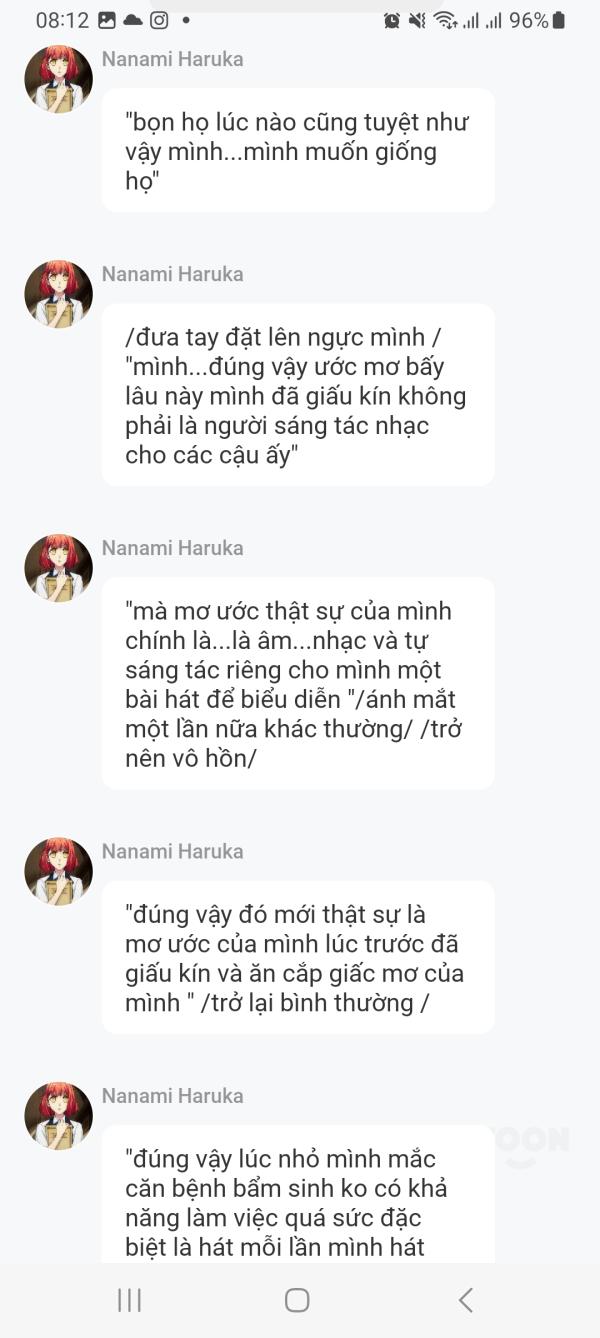This screenshot has height=1338, width=600.
Task: Tap the "đúng vậy lúc nhỏ mình mắc" message
Action: (298, 1202)
